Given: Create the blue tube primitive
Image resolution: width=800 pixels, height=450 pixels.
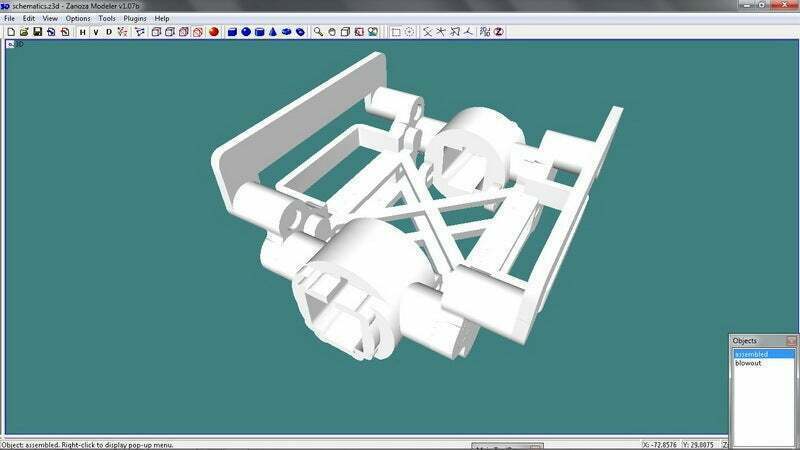Looking at the screenshot, I should click(x=301, y=32).
